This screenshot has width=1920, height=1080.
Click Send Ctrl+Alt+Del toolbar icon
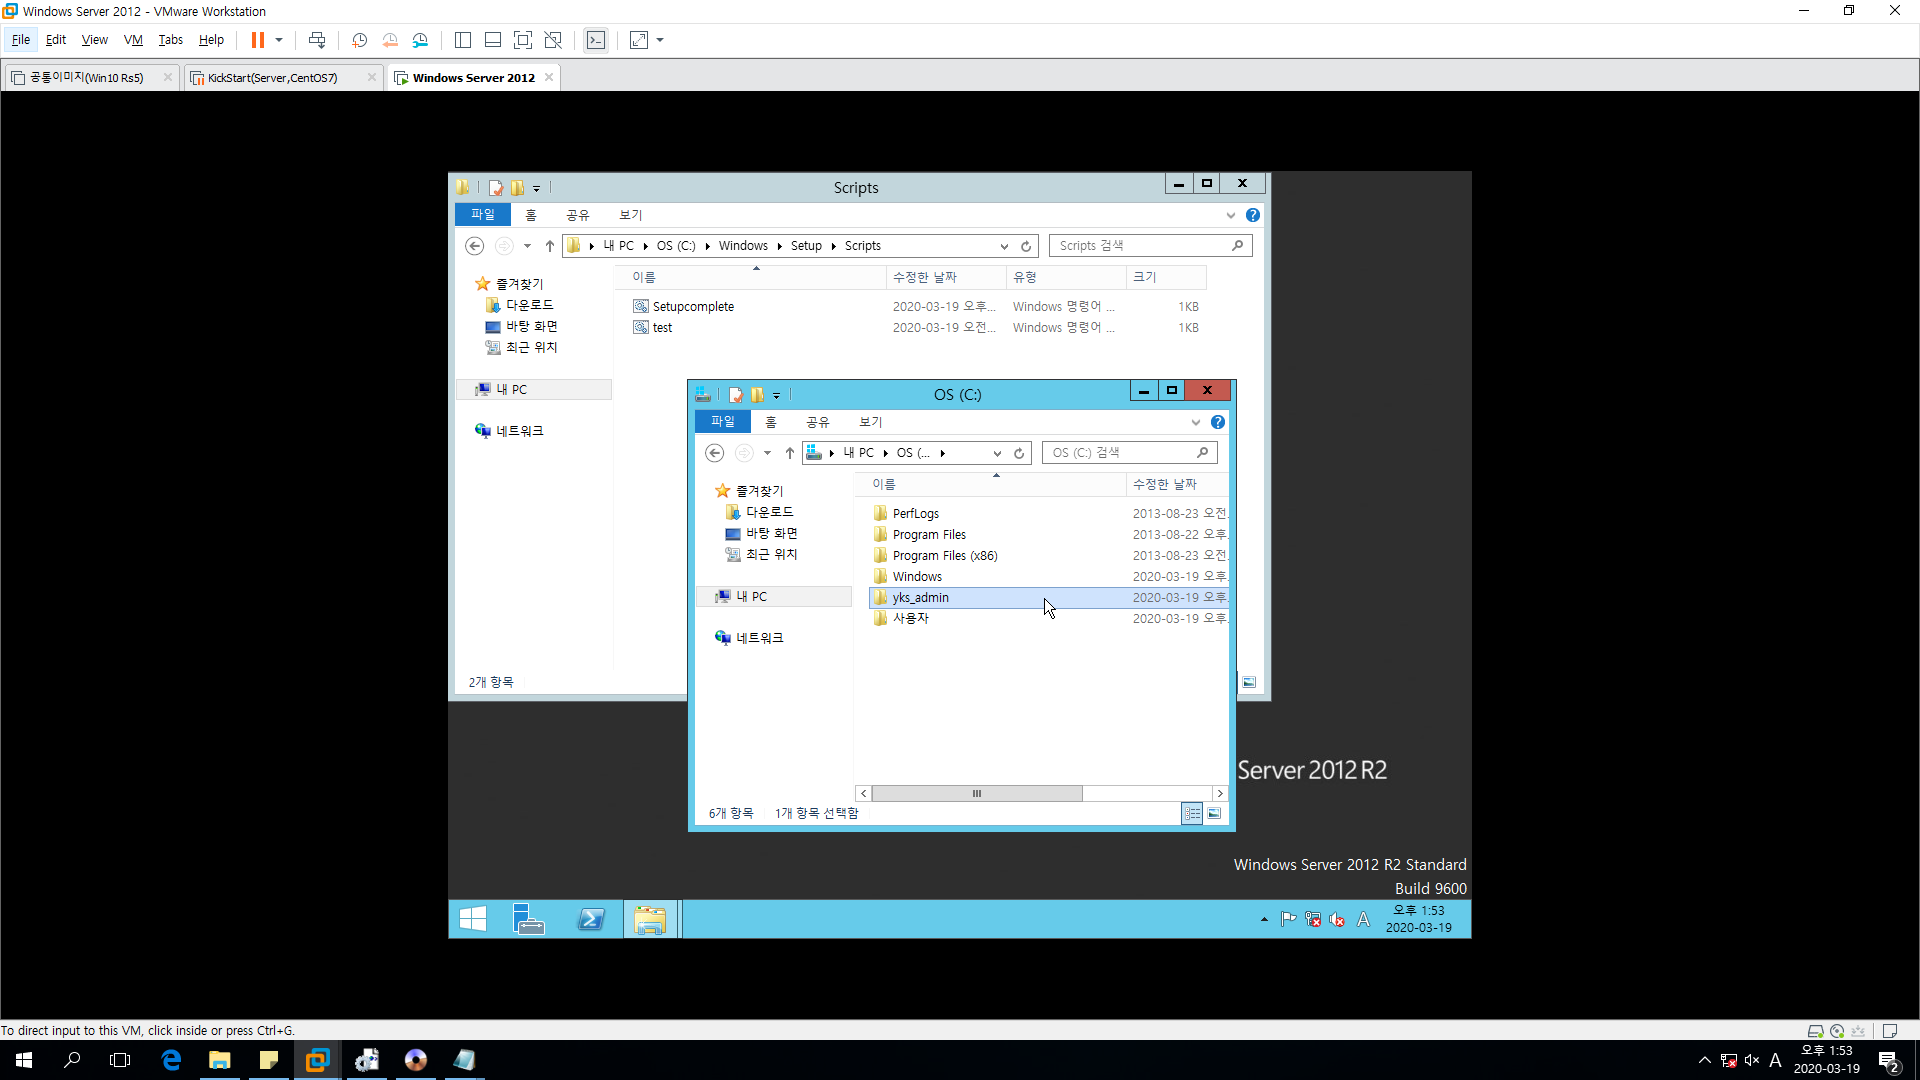tap(317, 40)
